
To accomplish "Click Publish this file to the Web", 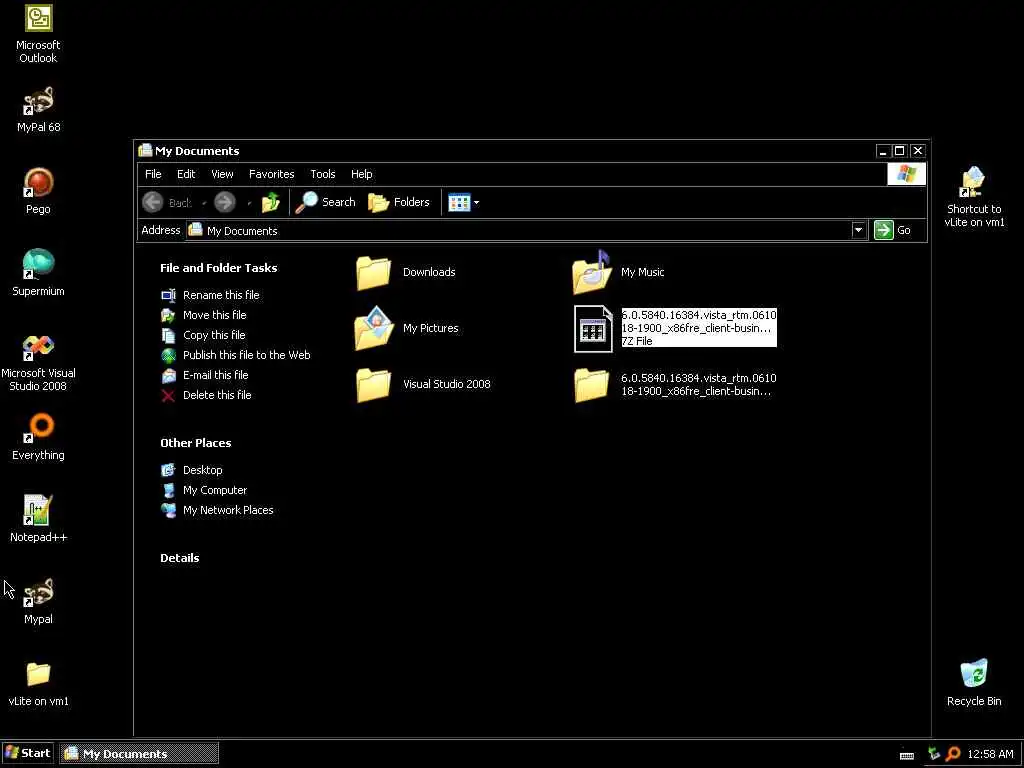I will tap(236, 355).
